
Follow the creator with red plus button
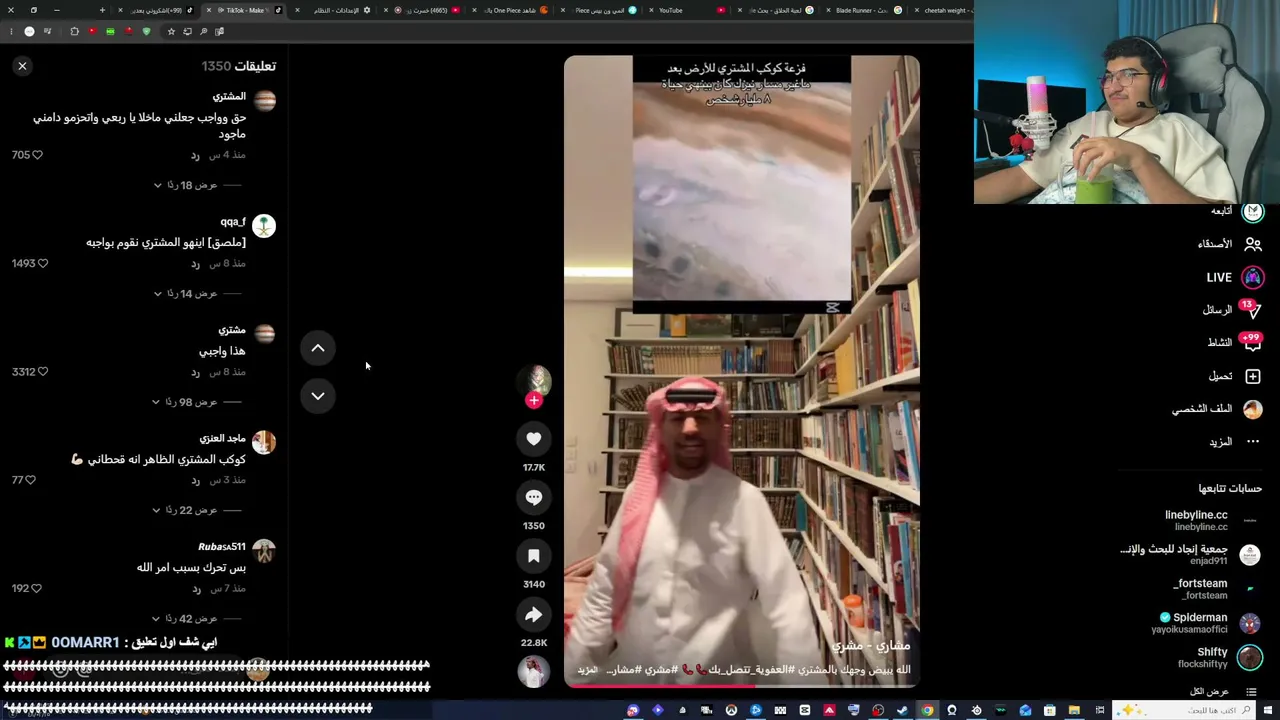click(534, 401)
